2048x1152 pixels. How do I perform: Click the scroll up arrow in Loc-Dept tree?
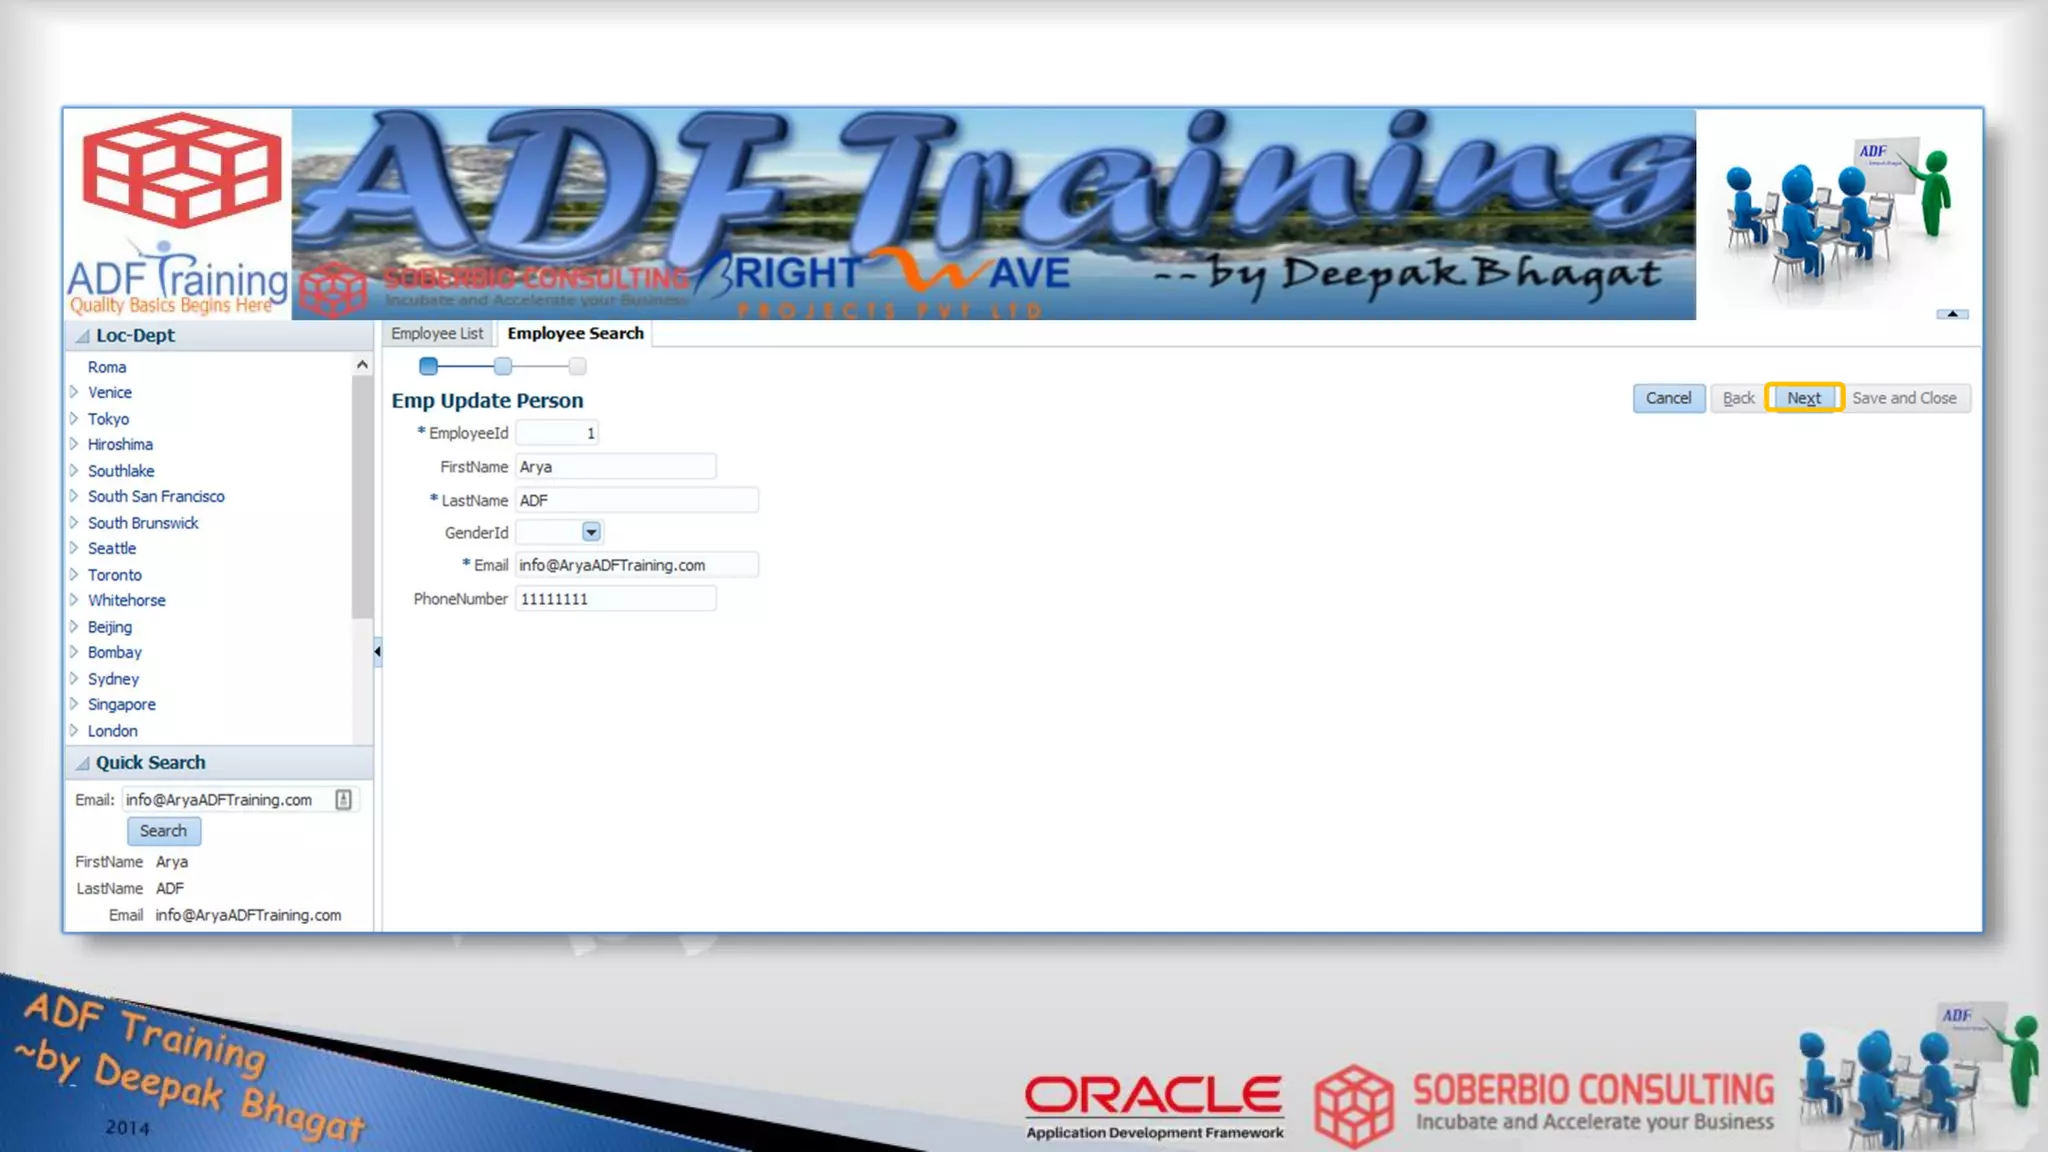point(362,365)
